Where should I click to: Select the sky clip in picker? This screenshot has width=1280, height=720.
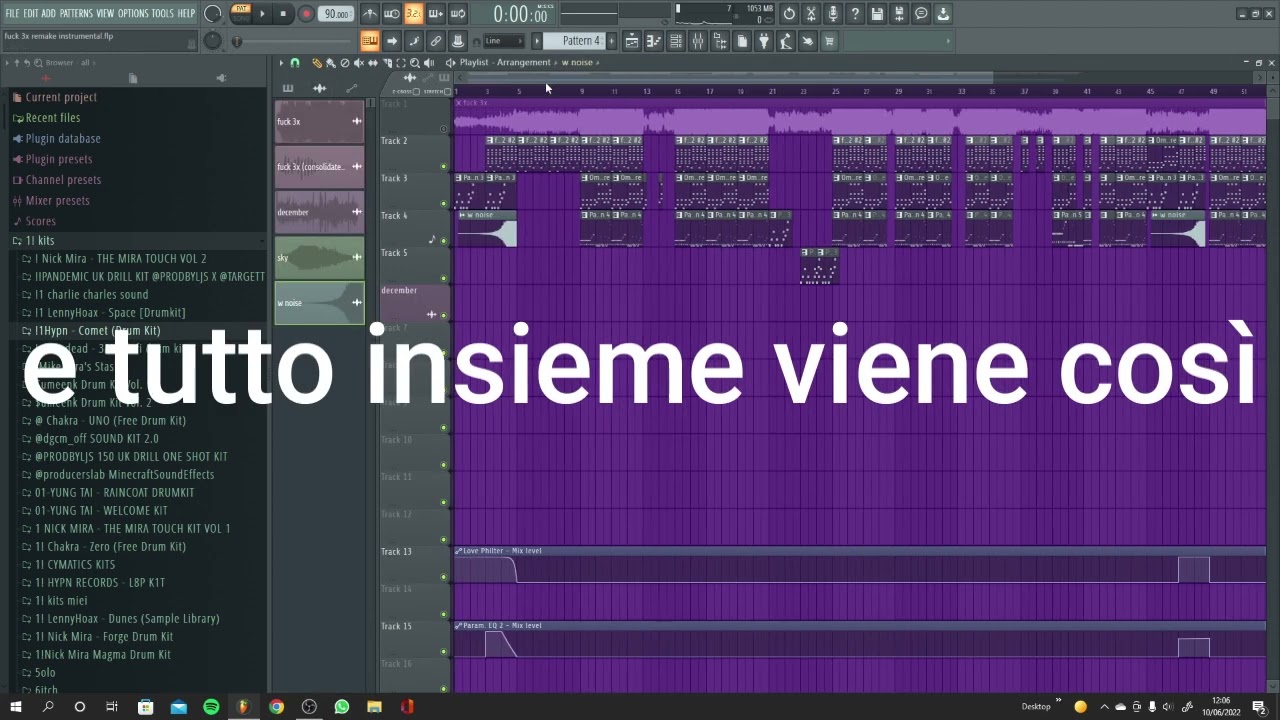click(320, 258)
